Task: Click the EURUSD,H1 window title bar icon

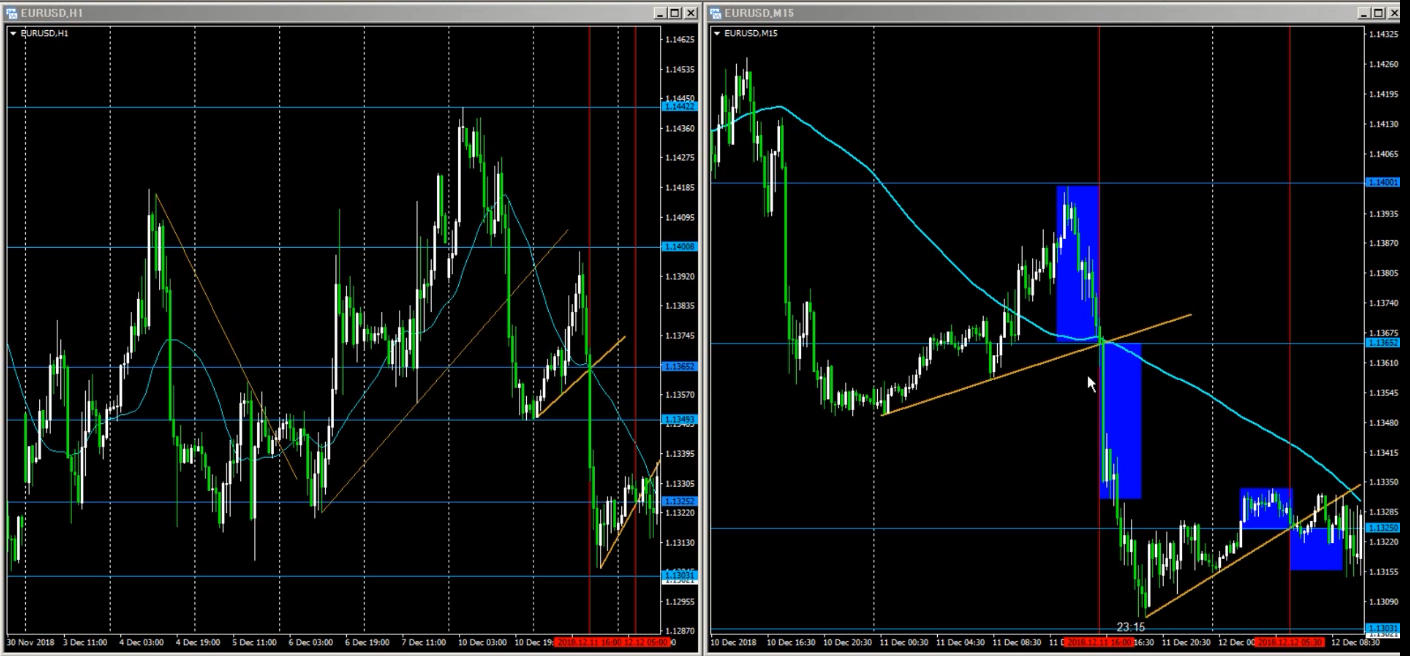Action: click(13, 13)
